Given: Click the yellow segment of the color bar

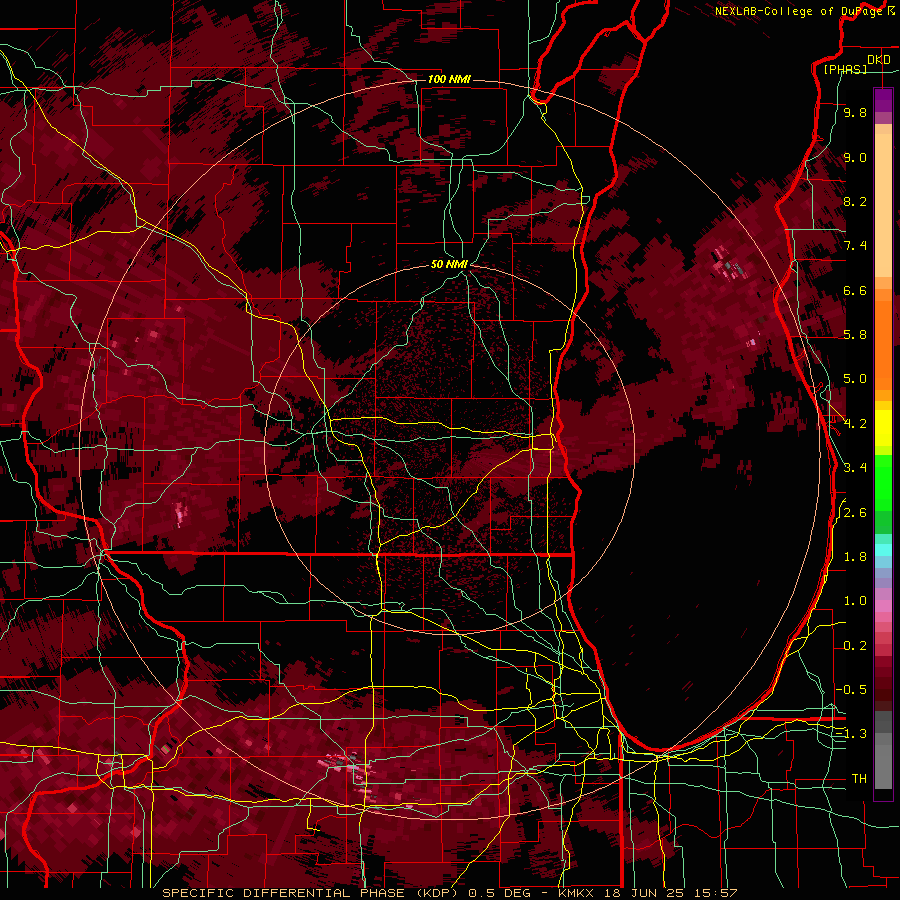Looking at the screenshot, I should pos(883,428).
